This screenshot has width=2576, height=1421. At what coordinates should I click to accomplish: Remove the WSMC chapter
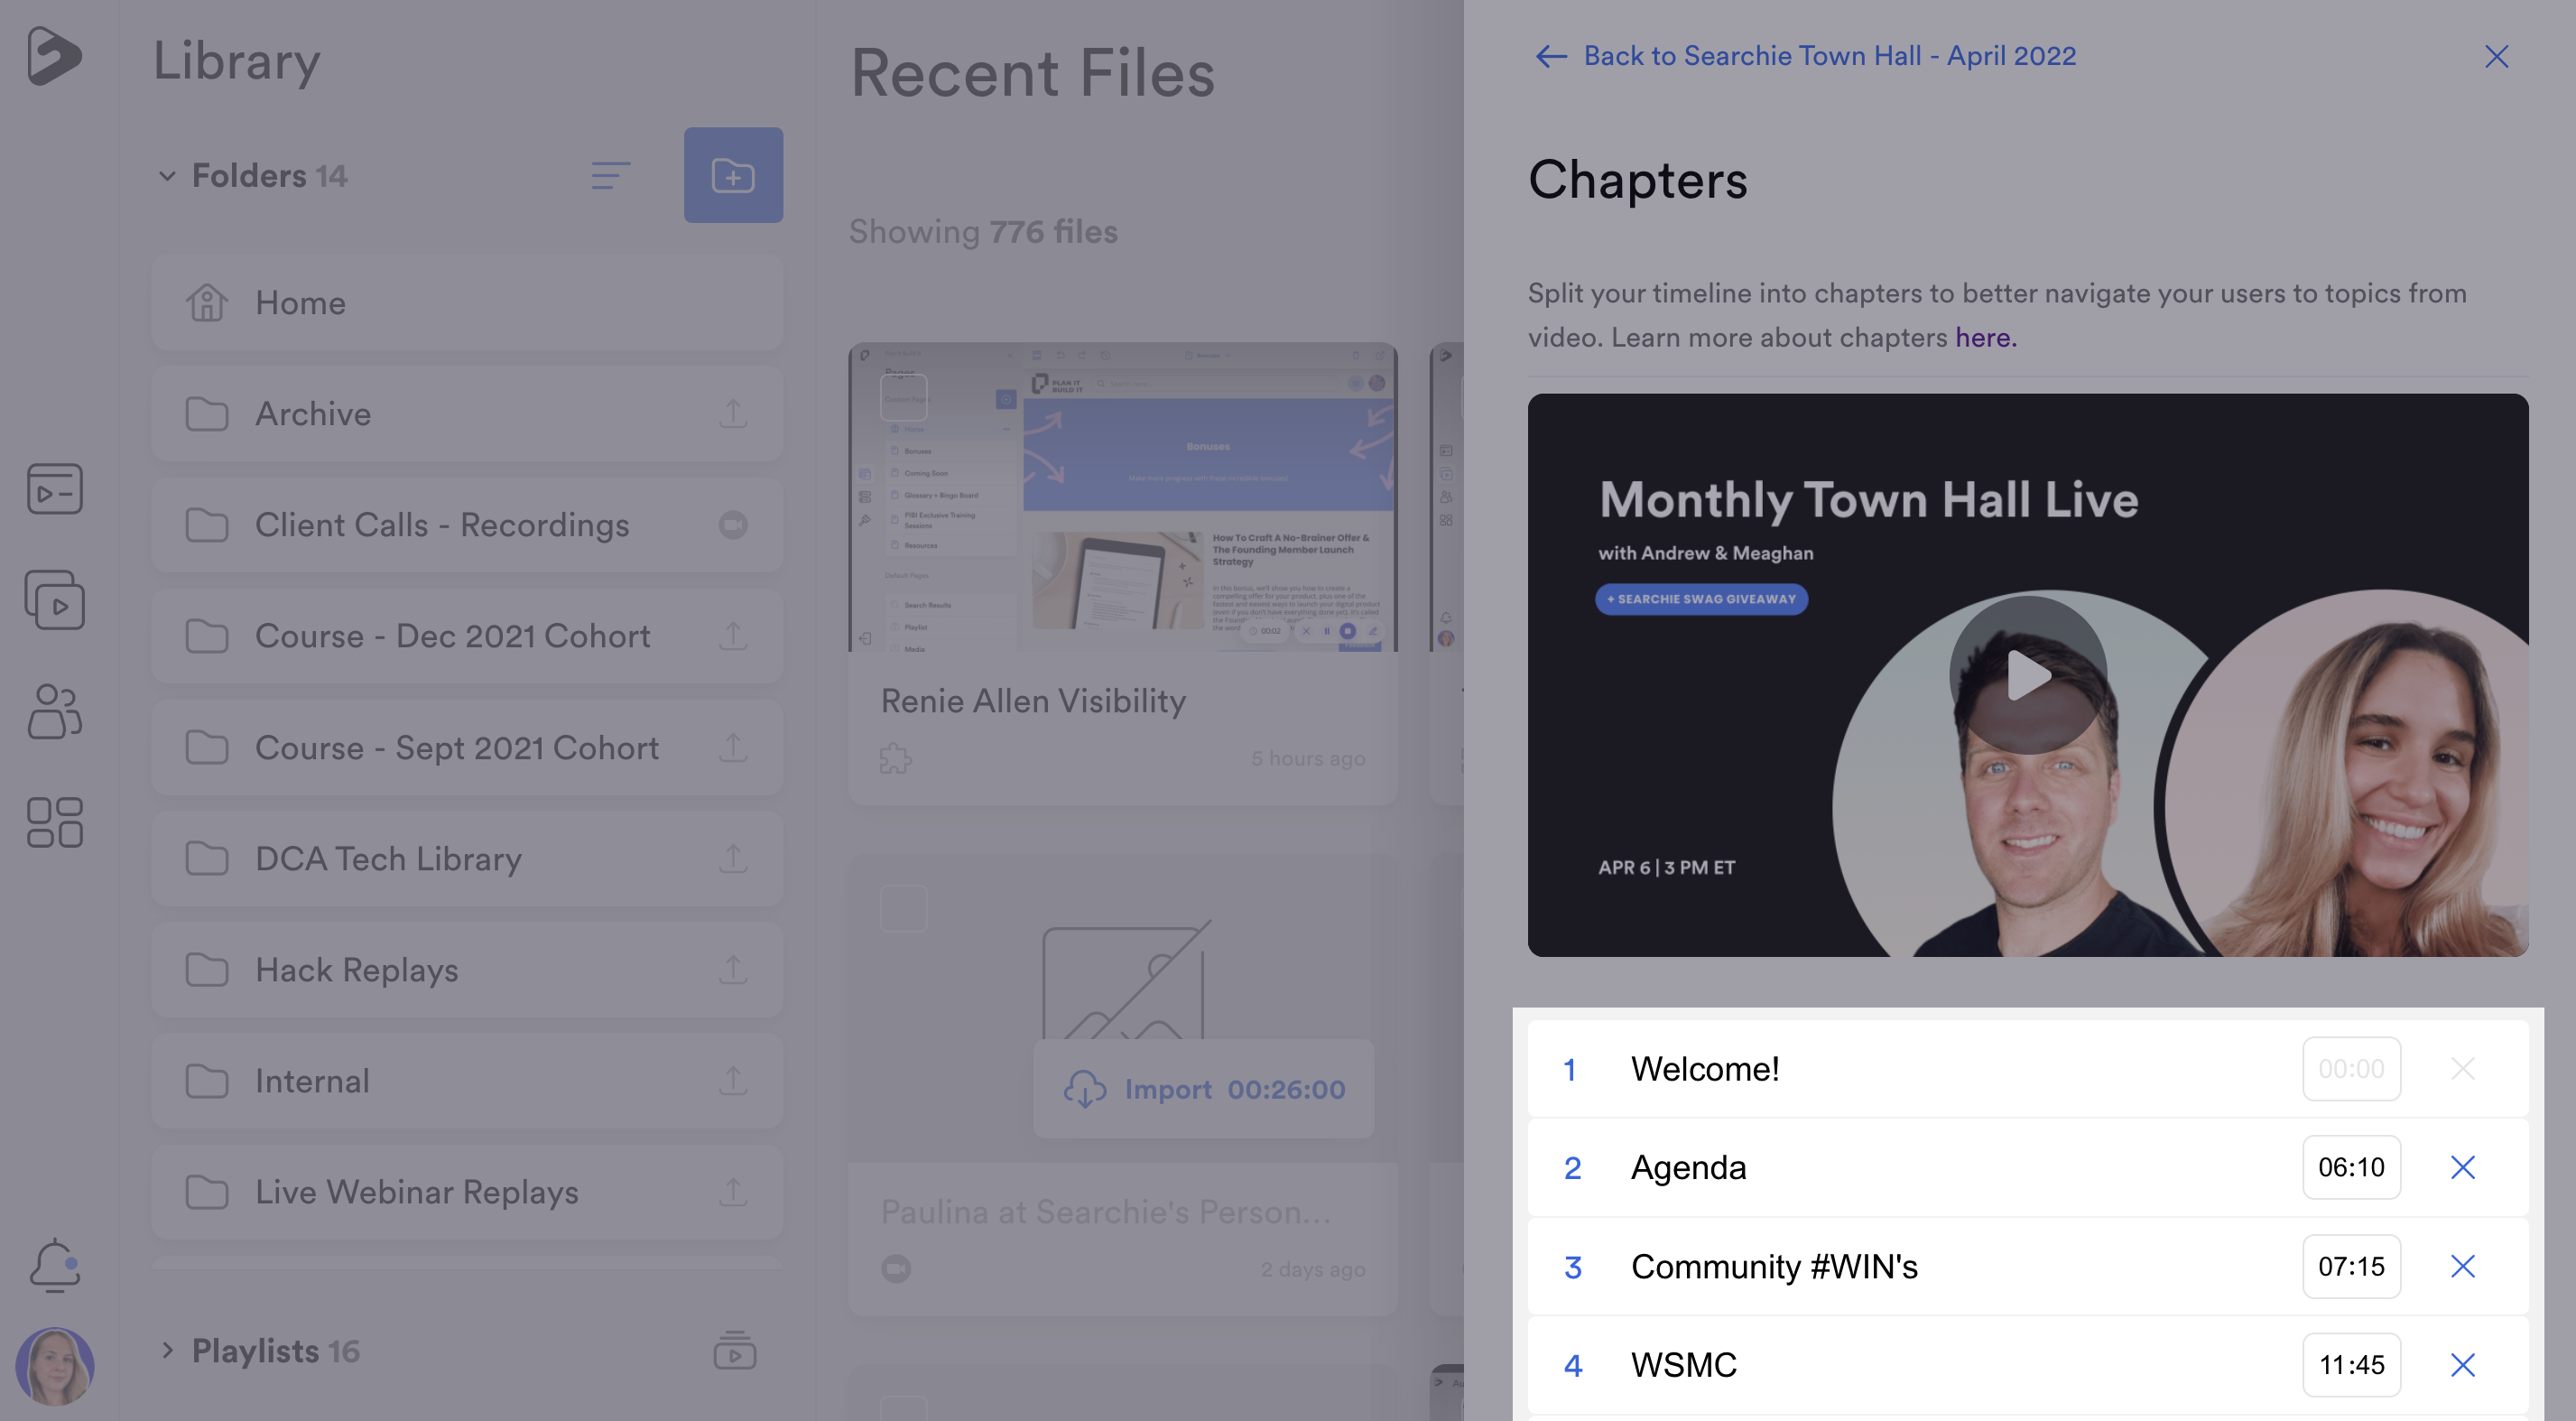click(x=2462, y=1365)
